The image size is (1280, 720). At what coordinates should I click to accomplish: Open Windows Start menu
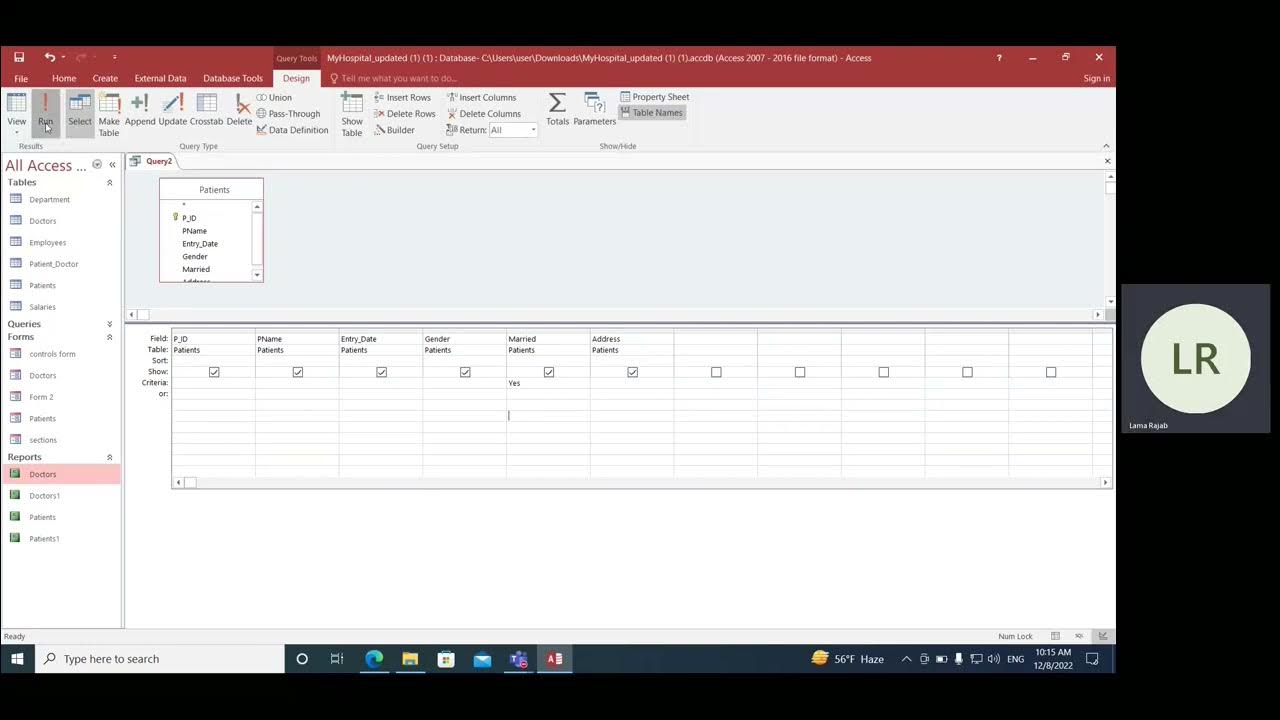[17, 659]
